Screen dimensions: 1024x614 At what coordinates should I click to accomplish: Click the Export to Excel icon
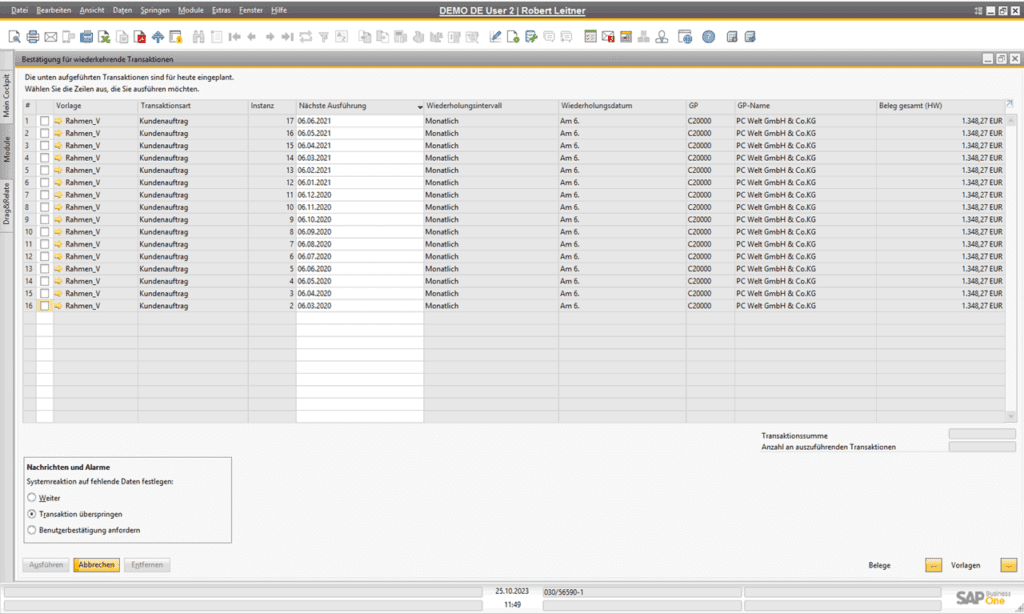104,37
